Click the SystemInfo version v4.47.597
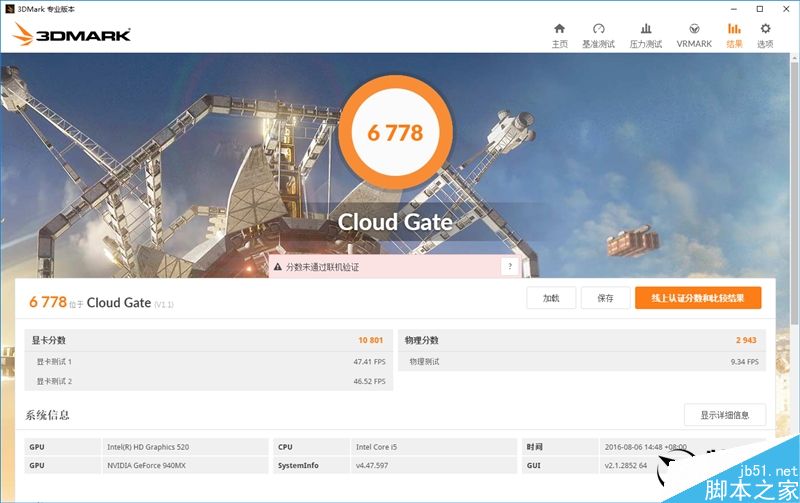800x503 pixels. pyautogui.click(x=372, y=465)
